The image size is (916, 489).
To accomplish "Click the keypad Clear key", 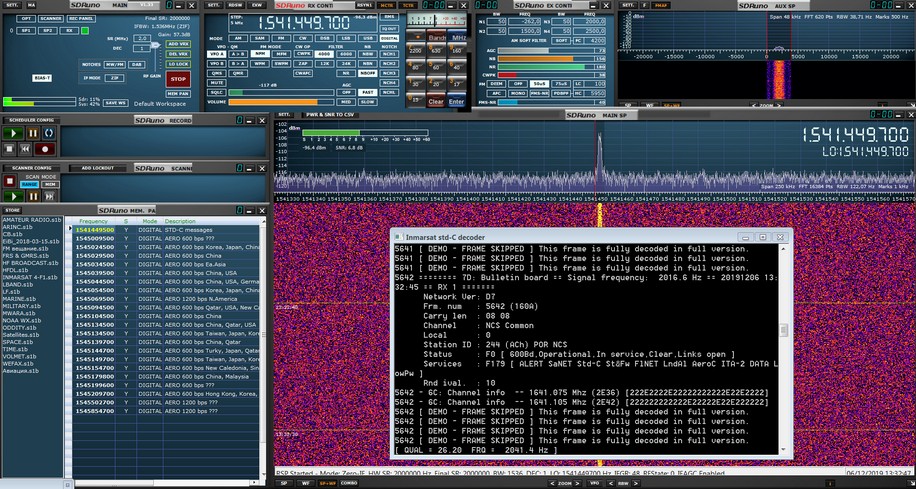I will (436, 101).
